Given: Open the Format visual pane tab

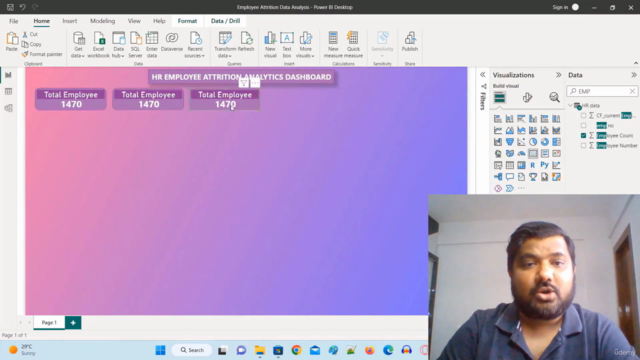Looking at the screenshot, I should tap(527, 98).
